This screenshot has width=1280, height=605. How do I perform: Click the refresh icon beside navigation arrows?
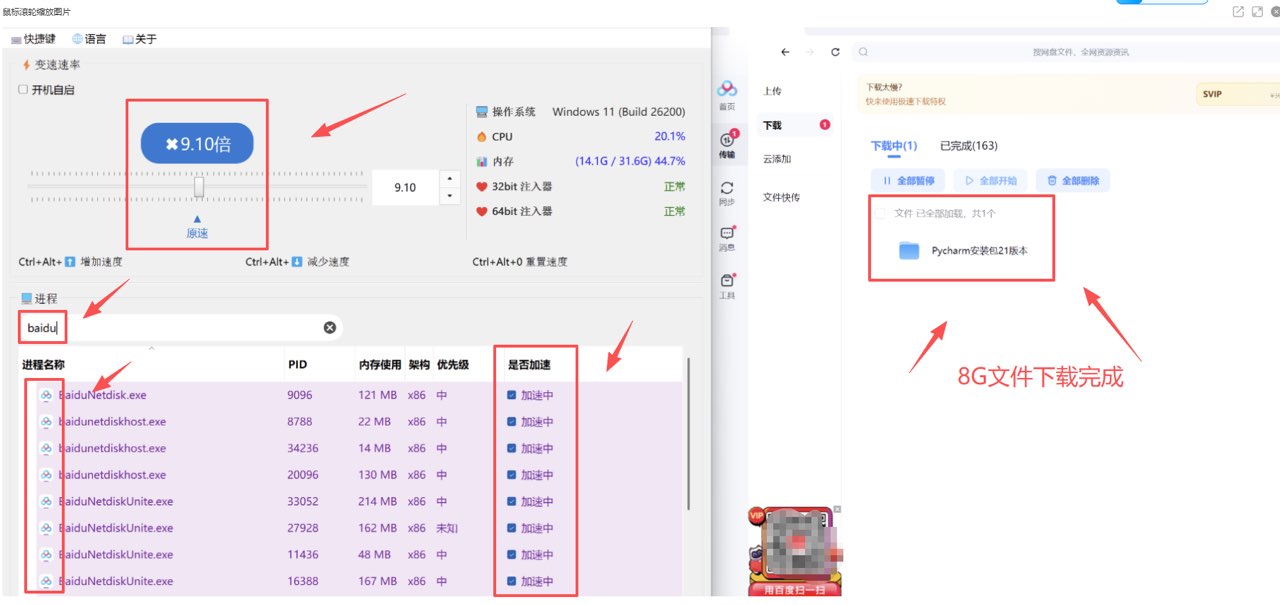(835, 52)
